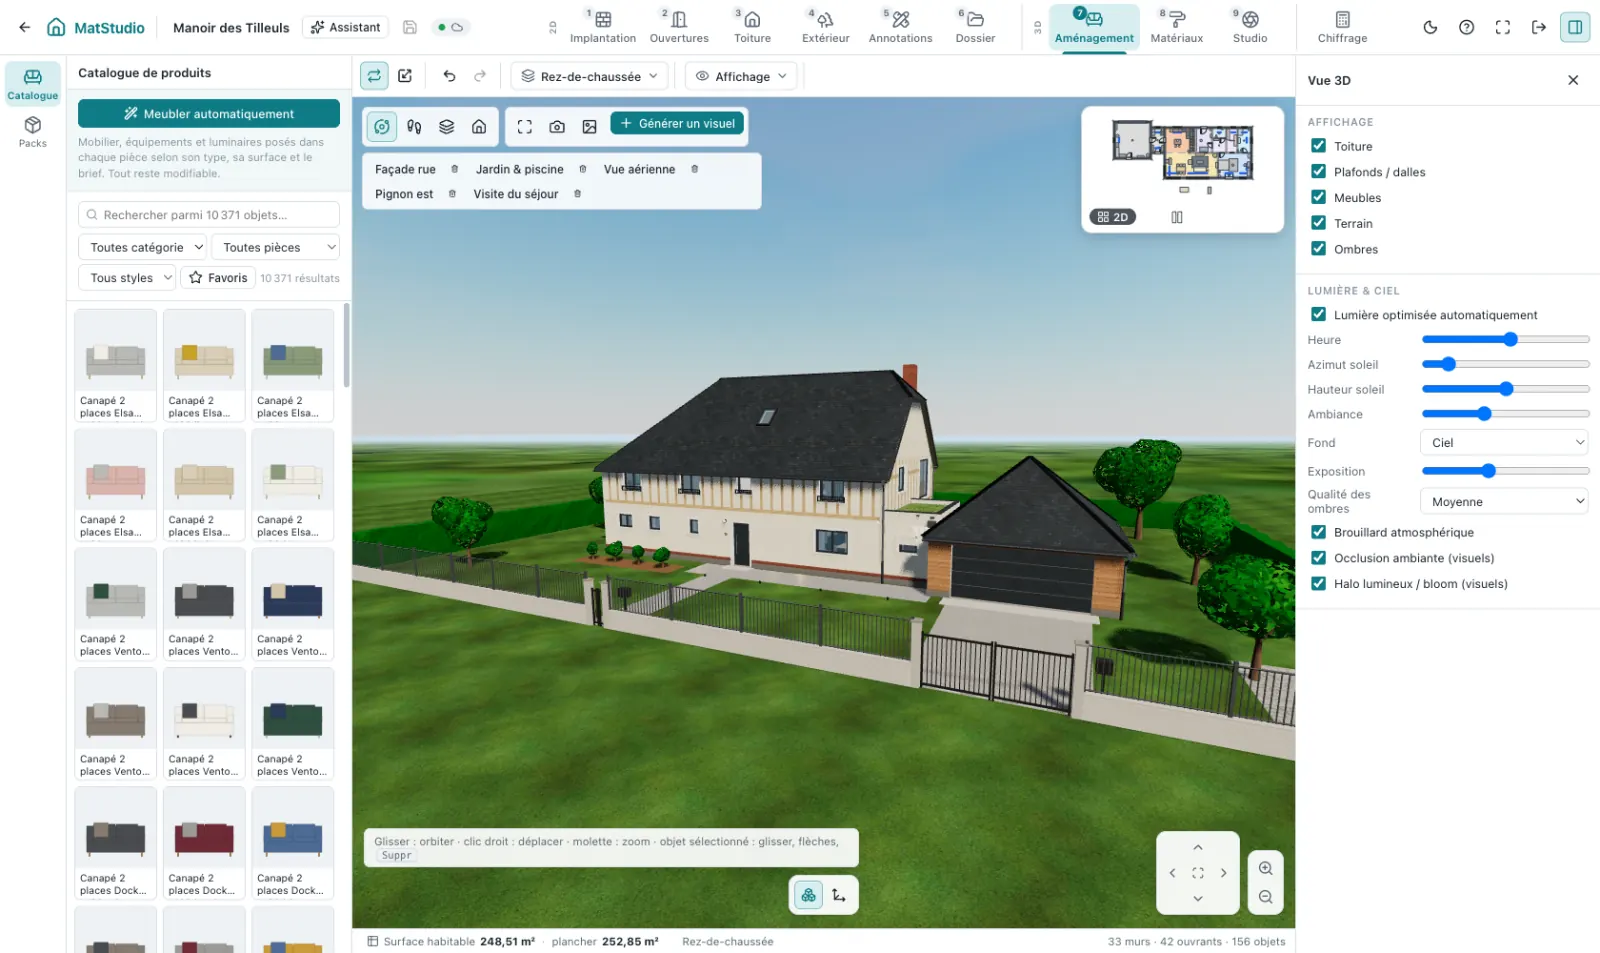Click Générer un visuel button
The width and height of the screenshot is (1600, 953).
pos(677,124)
